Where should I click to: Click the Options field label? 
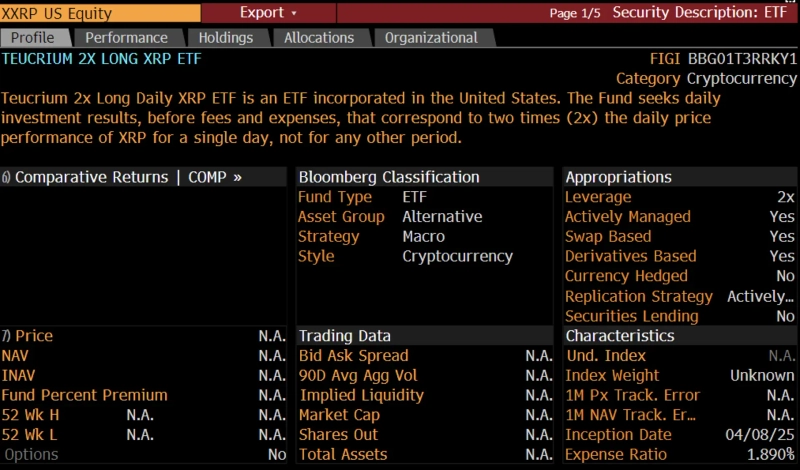click(31, 455)
